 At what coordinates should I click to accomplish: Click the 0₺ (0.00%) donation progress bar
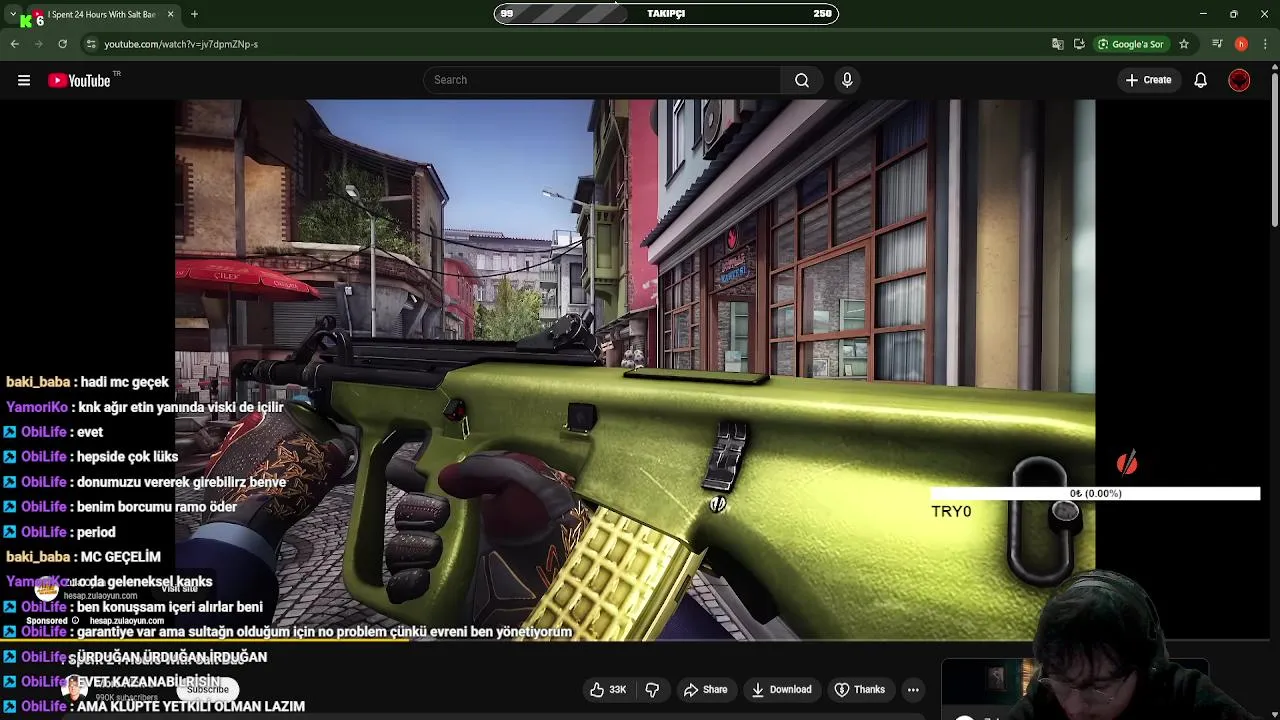pos(1095,494)
